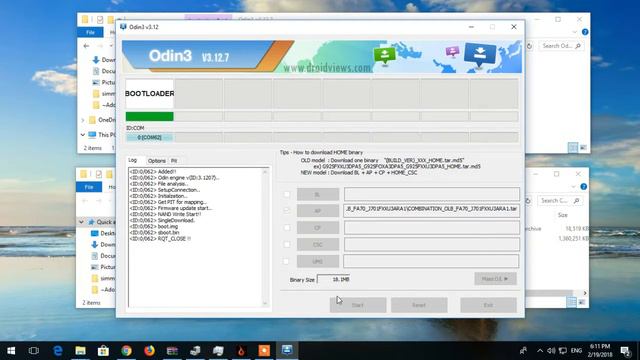This screenshot has width=640, height=360.
Task: Collapse This PC in upper Explorer tree
Action: pyautogui.click(x=83, y=135)
